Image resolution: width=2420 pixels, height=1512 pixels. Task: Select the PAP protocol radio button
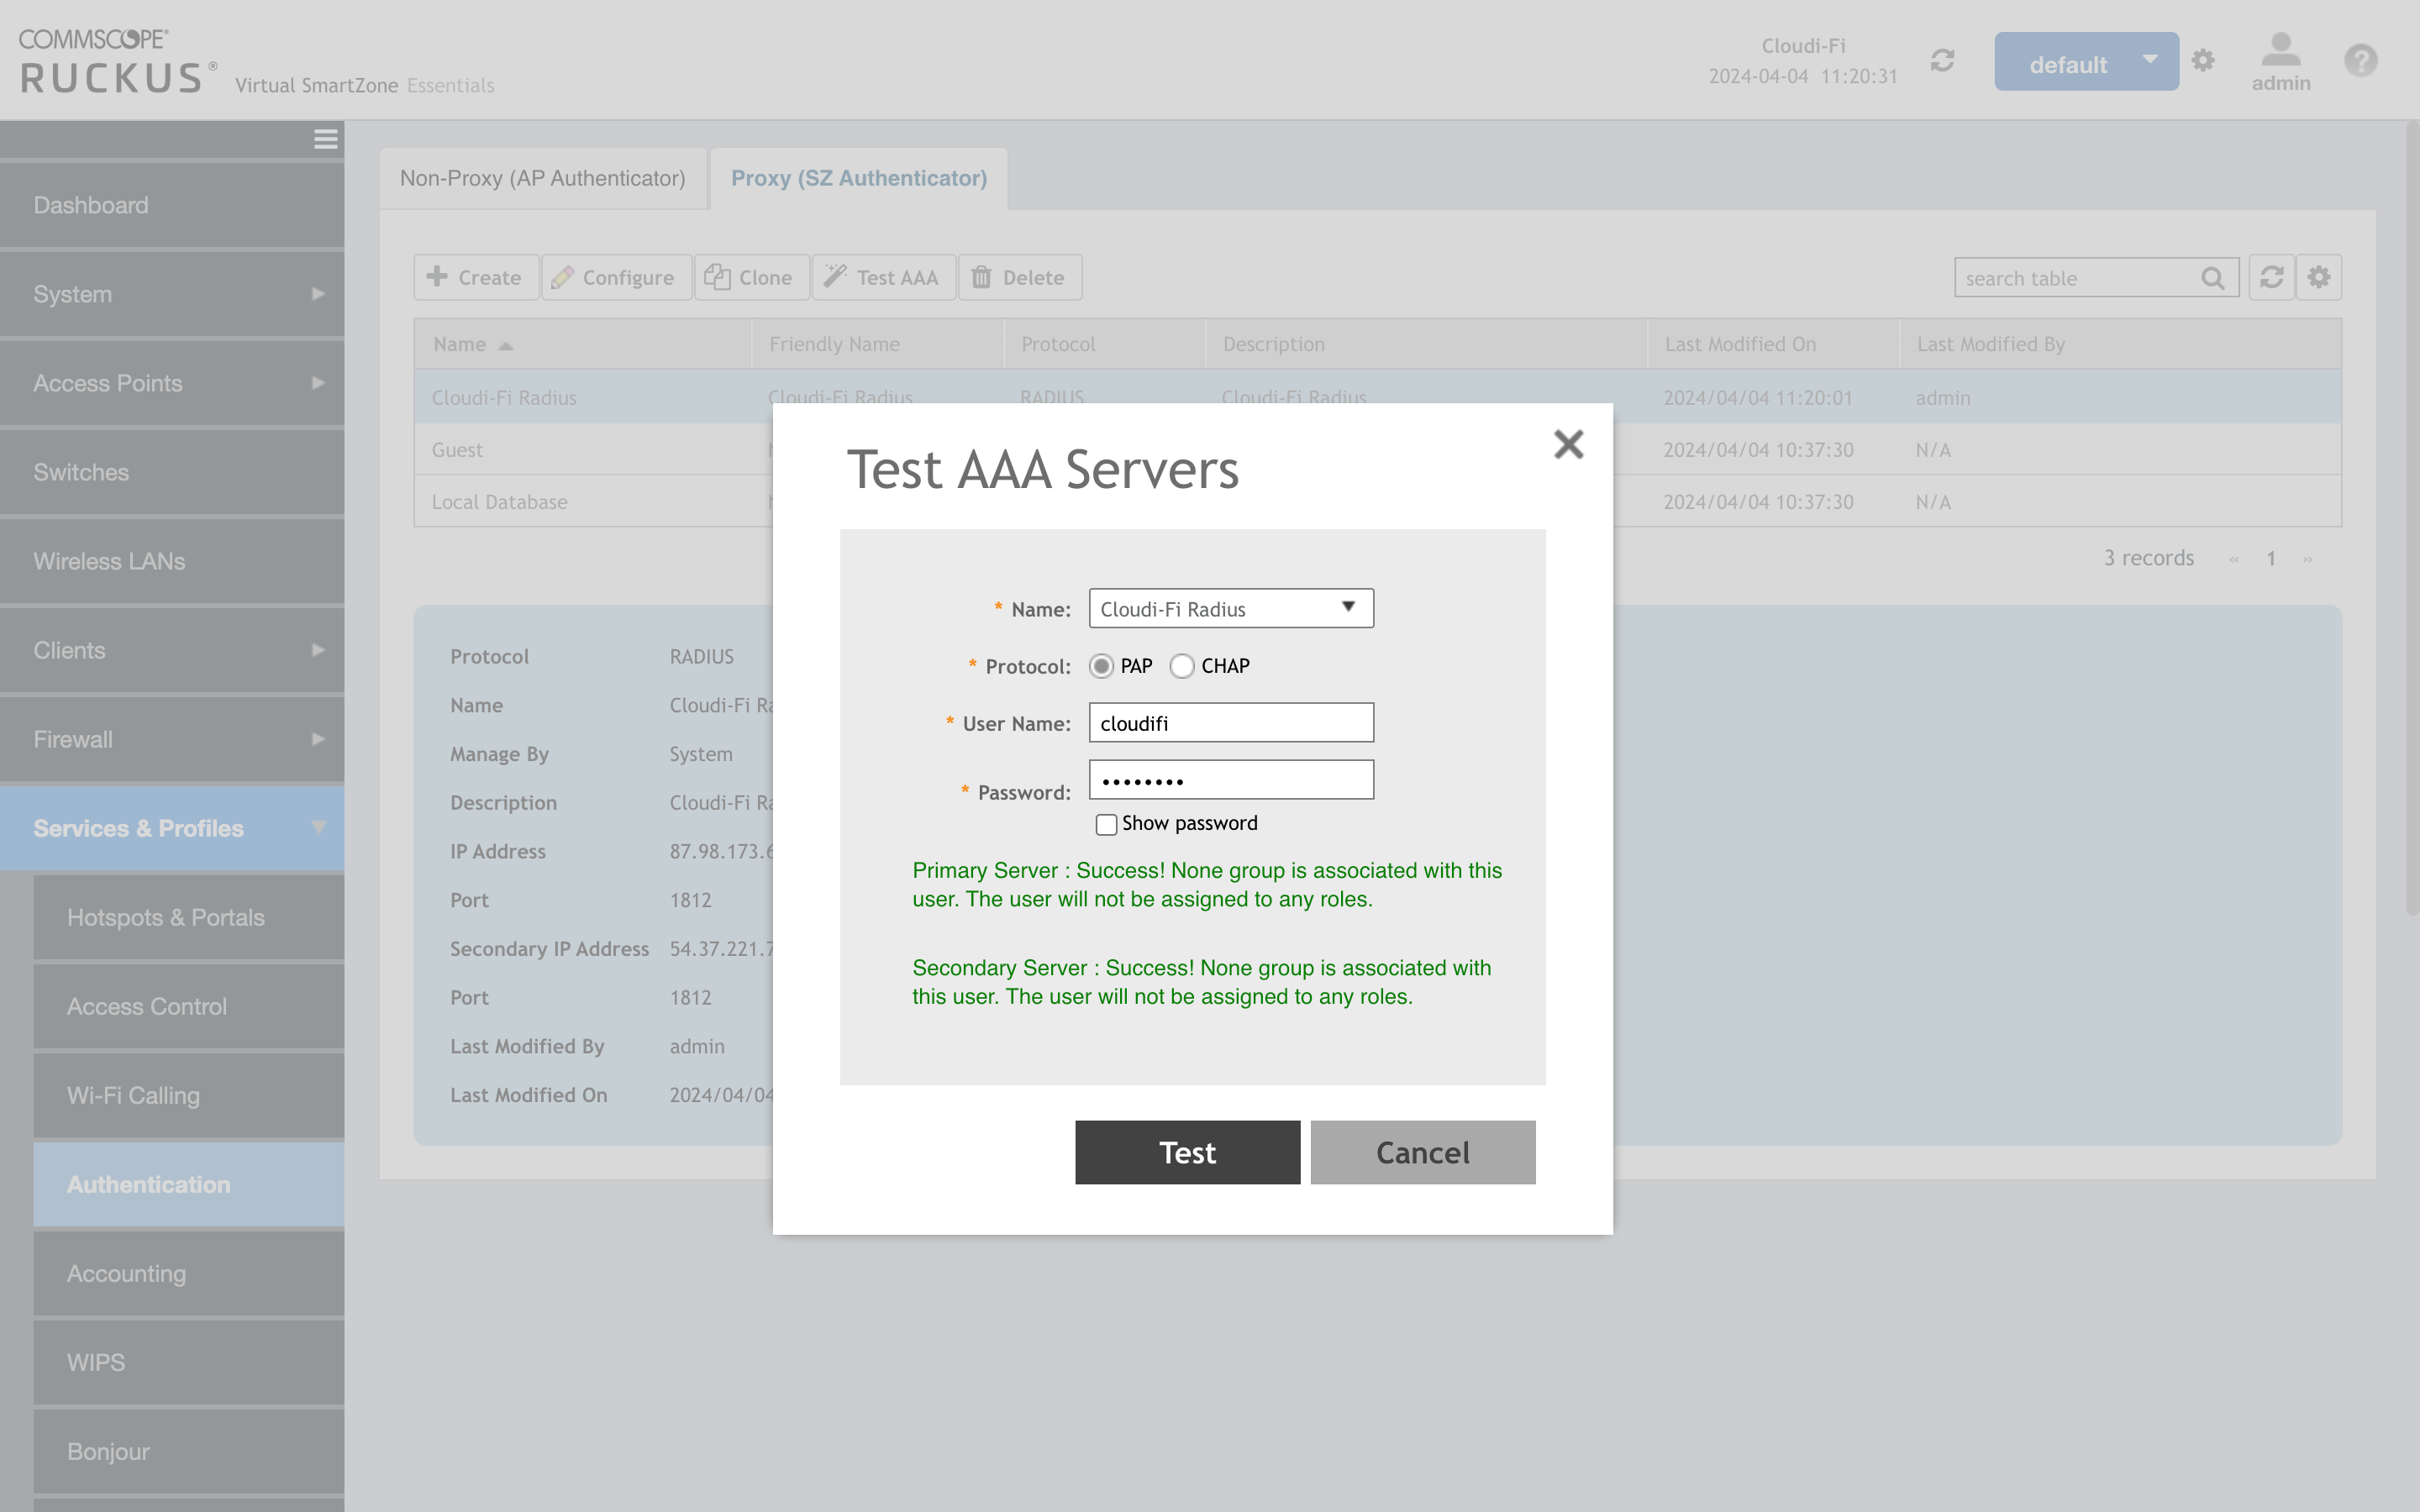1101,666
